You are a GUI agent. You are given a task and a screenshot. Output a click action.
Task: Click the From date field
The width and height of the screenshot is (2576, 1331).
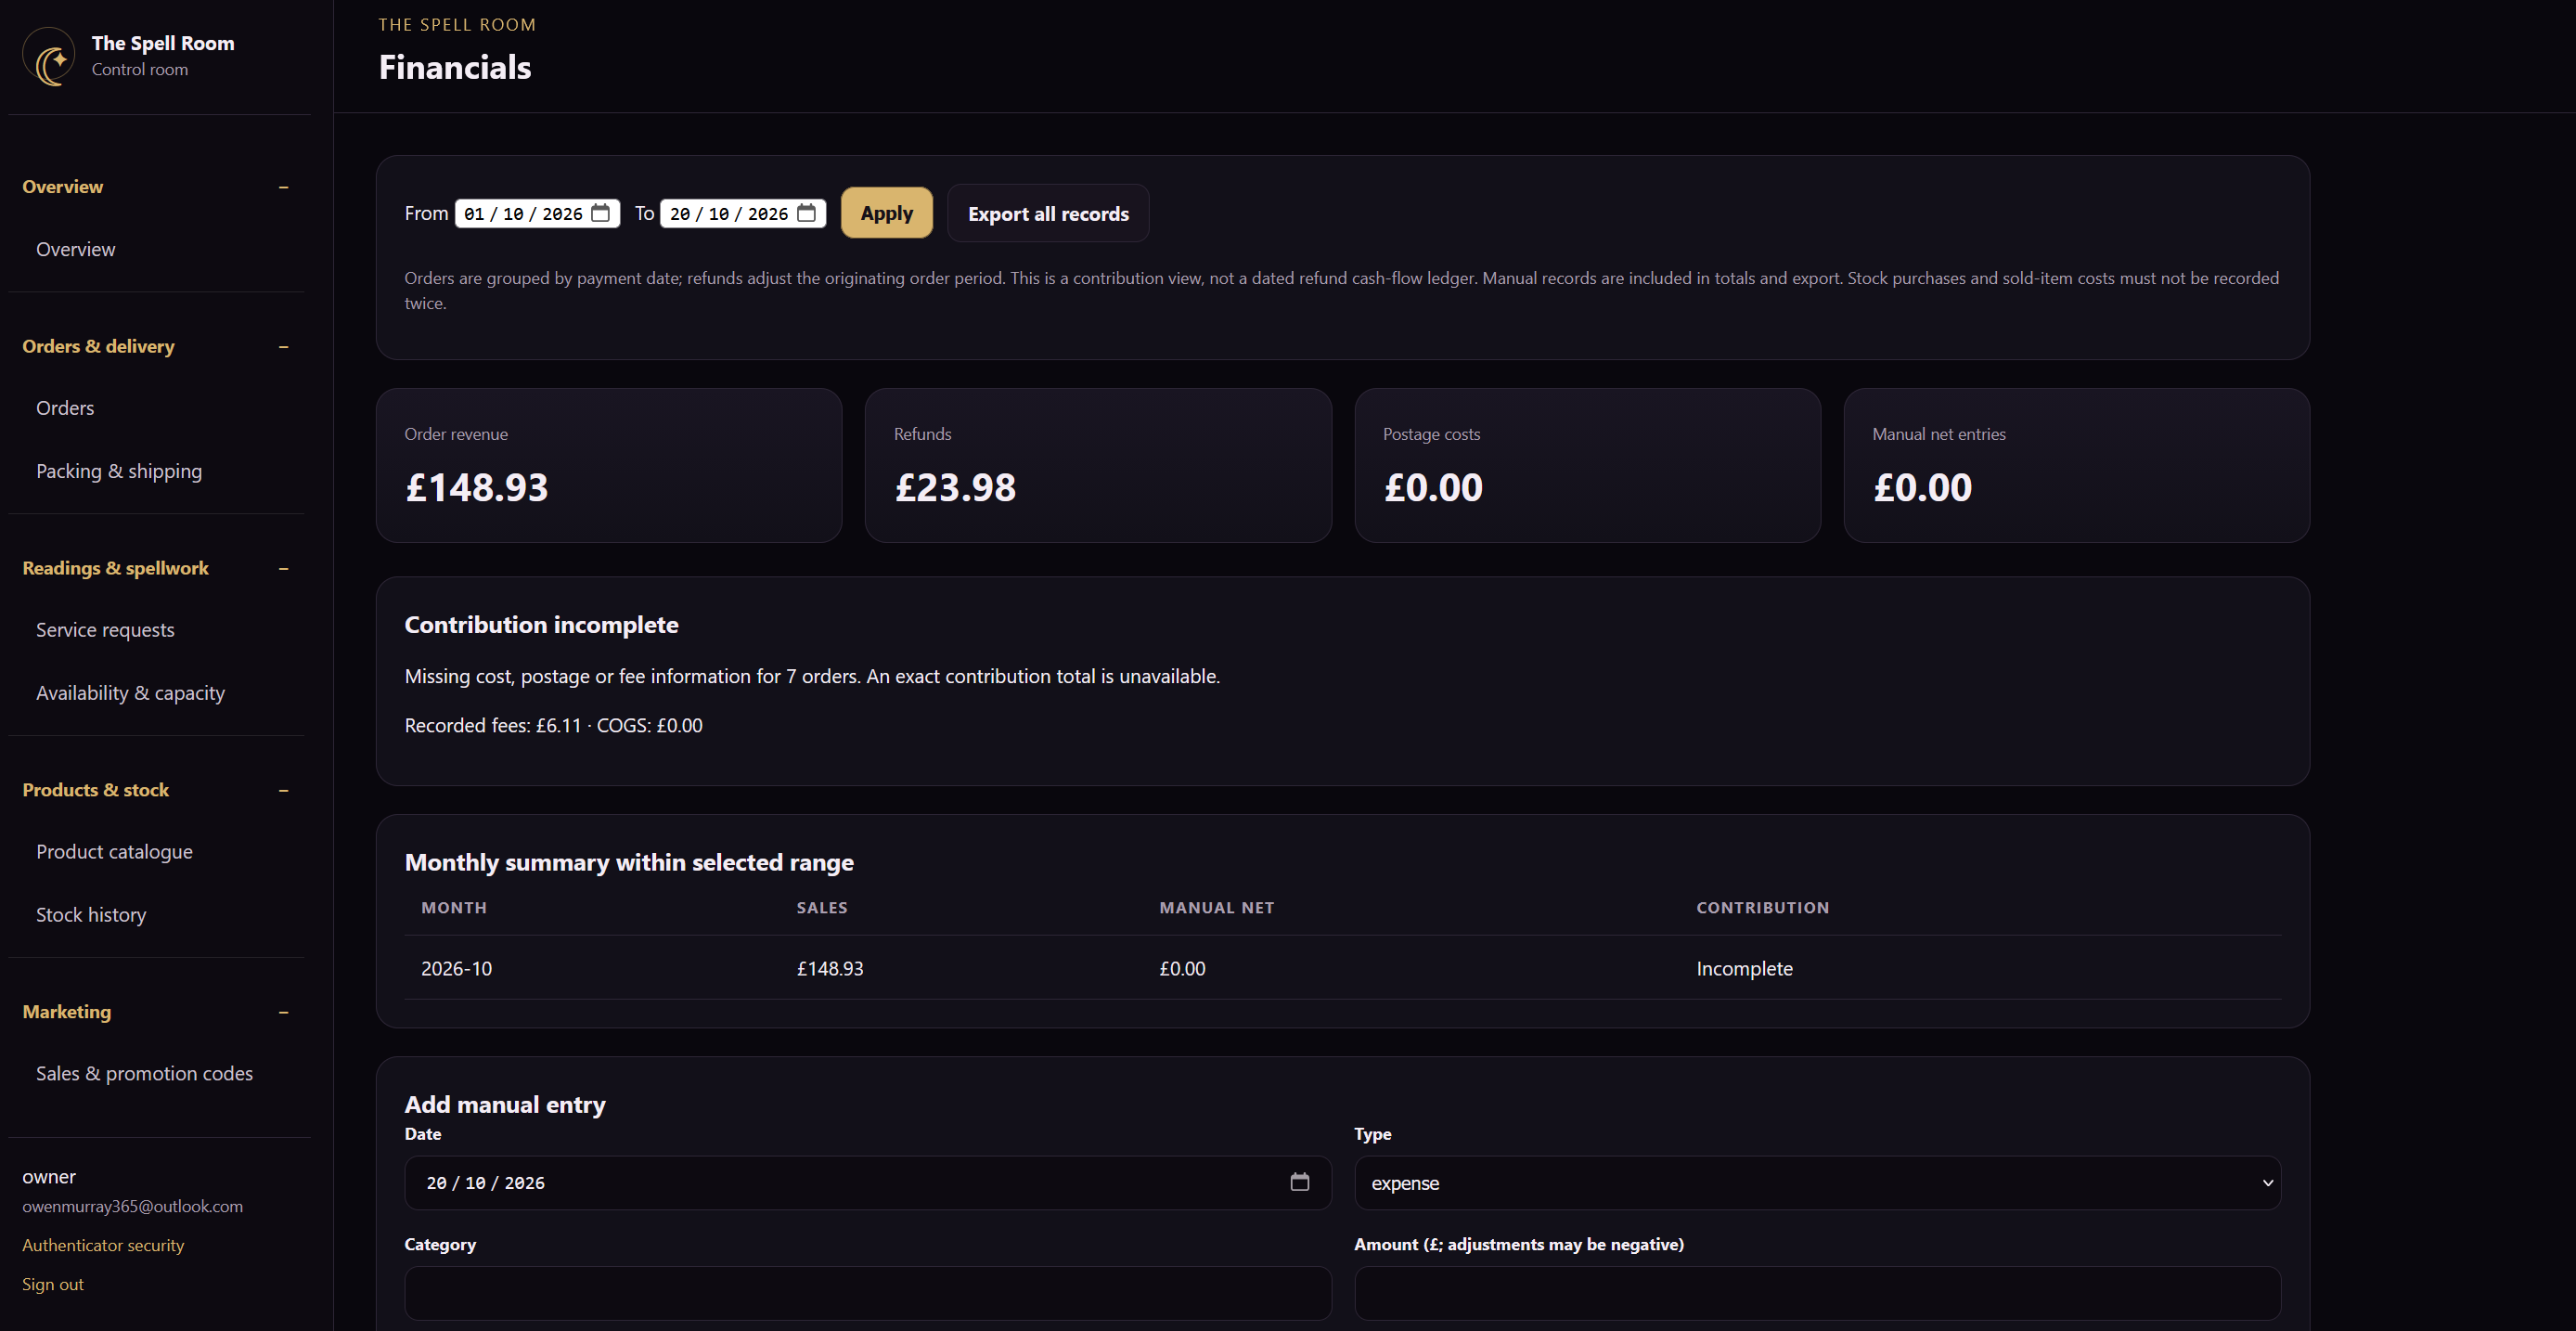537,214
